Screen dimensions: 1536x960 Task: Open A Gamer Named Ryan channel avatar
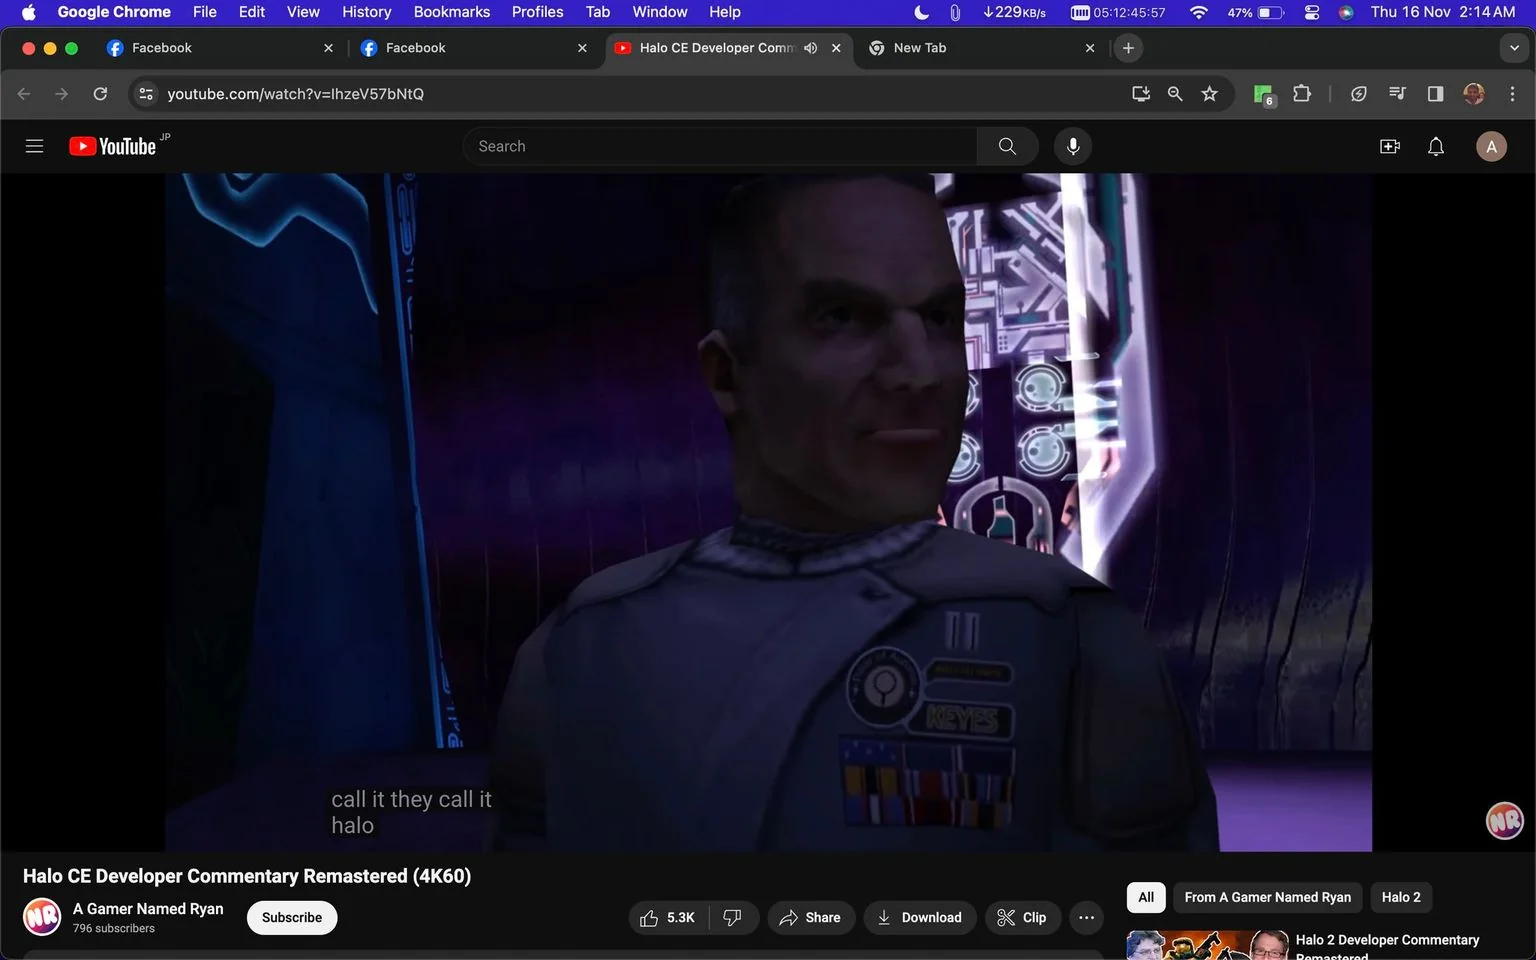coord(42,917)
